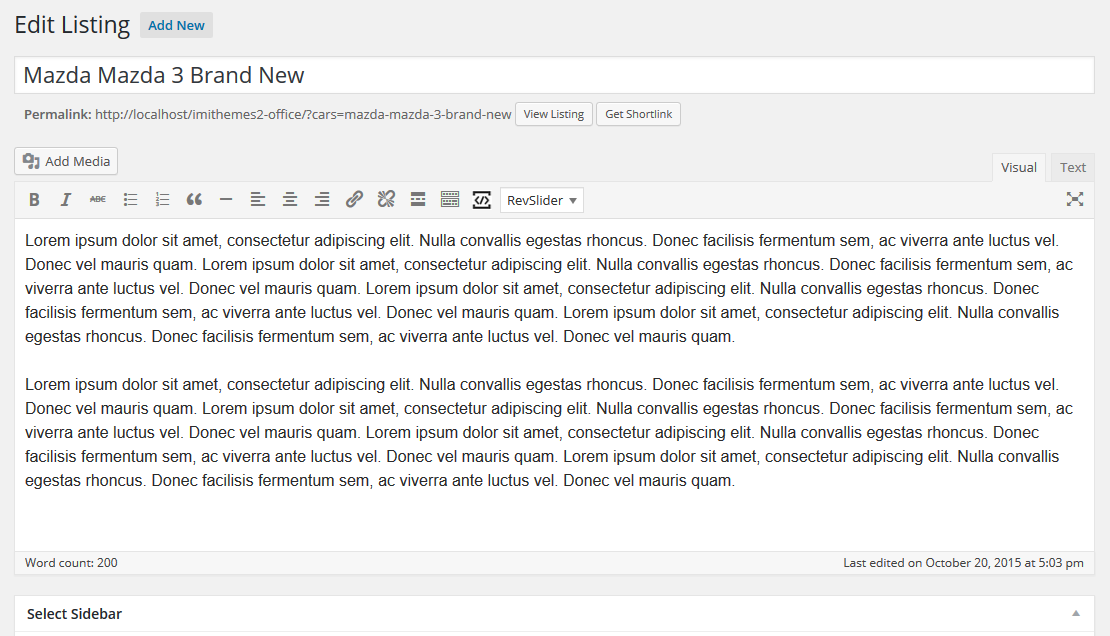Apply strikethrough formatting
Screen dimensions: 1110x636
pyautogui.click(x=98, y=200)
